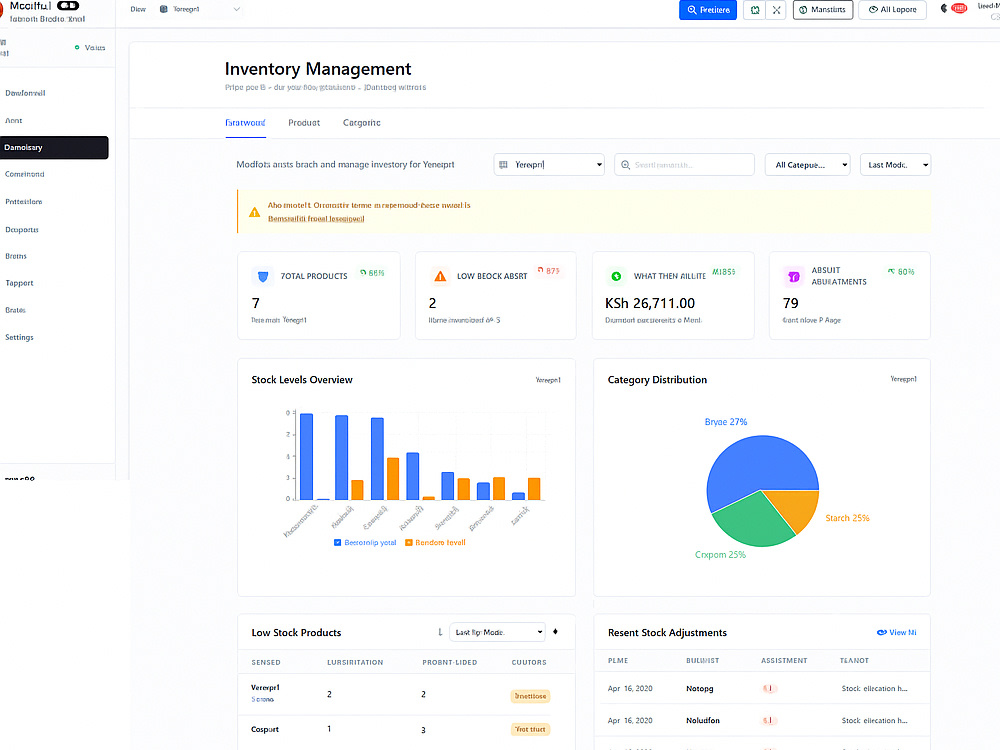The image size is (1000, 750).
Task: Click the sort icon left of Low Stock dropdown
Action: pyautogui.click(x=440, y=632)
